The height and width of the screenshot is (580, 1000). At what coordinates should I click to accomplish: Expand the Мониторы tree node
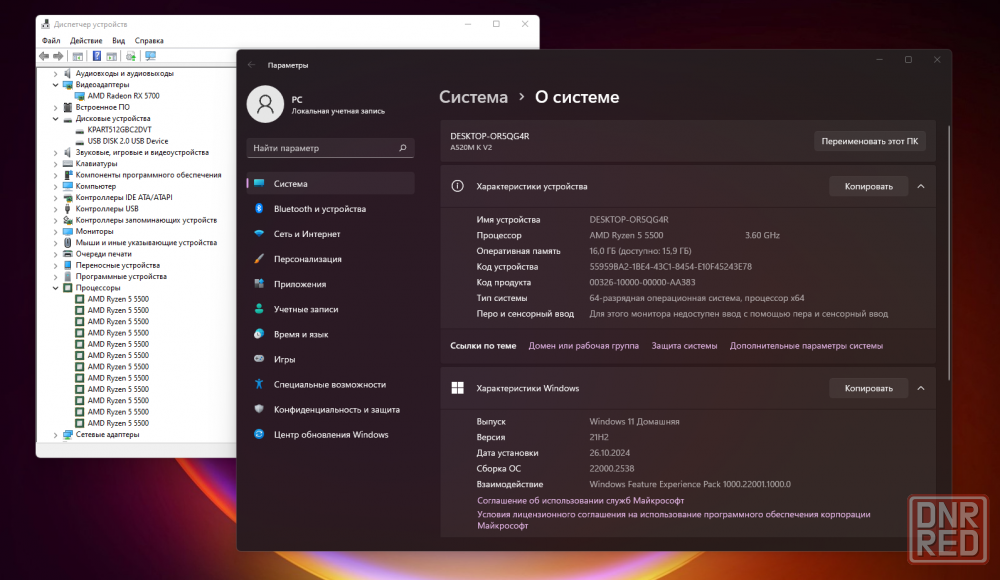click(x=55, y=232)
